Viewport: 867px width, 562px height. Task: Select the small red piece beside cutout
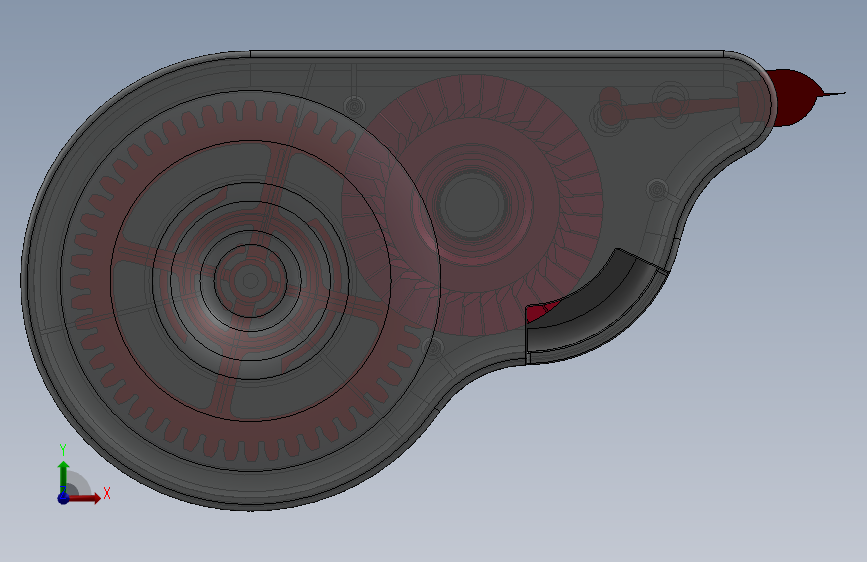[x=539, y=312]
